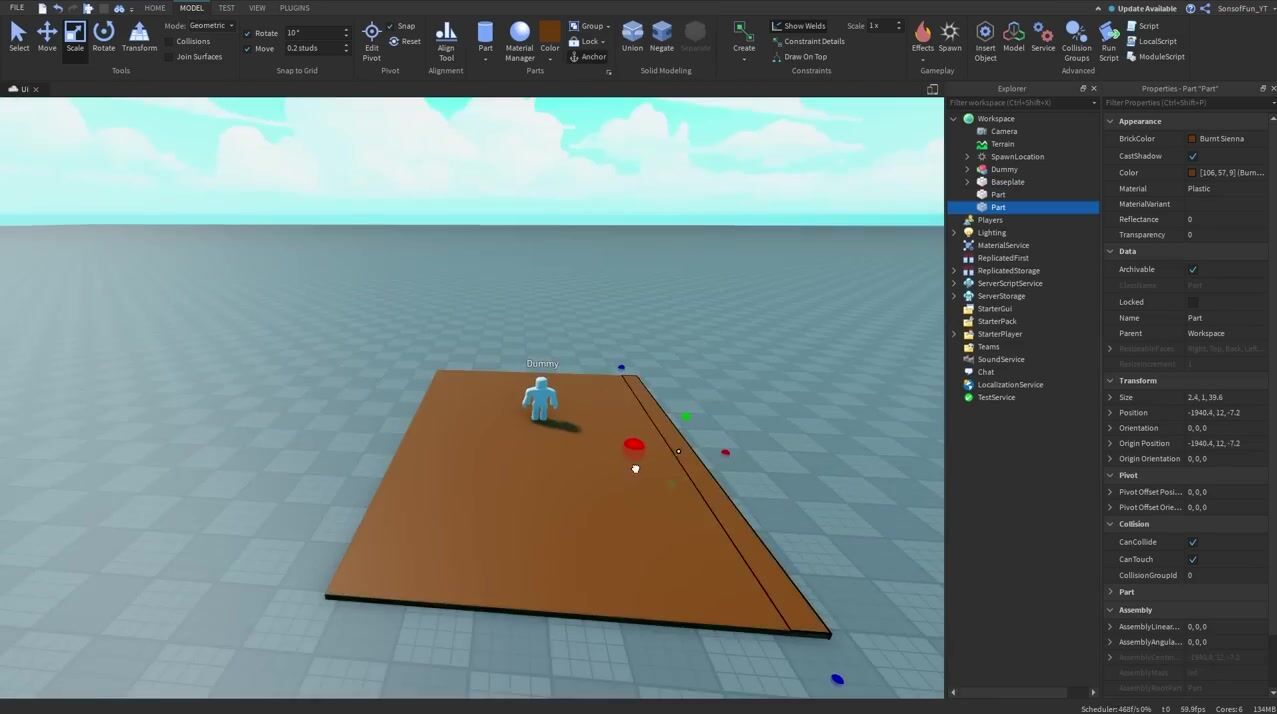Choose the Transform tool
The height and width of the screenshot is (714, 1277).
click(x=139, y=36)
